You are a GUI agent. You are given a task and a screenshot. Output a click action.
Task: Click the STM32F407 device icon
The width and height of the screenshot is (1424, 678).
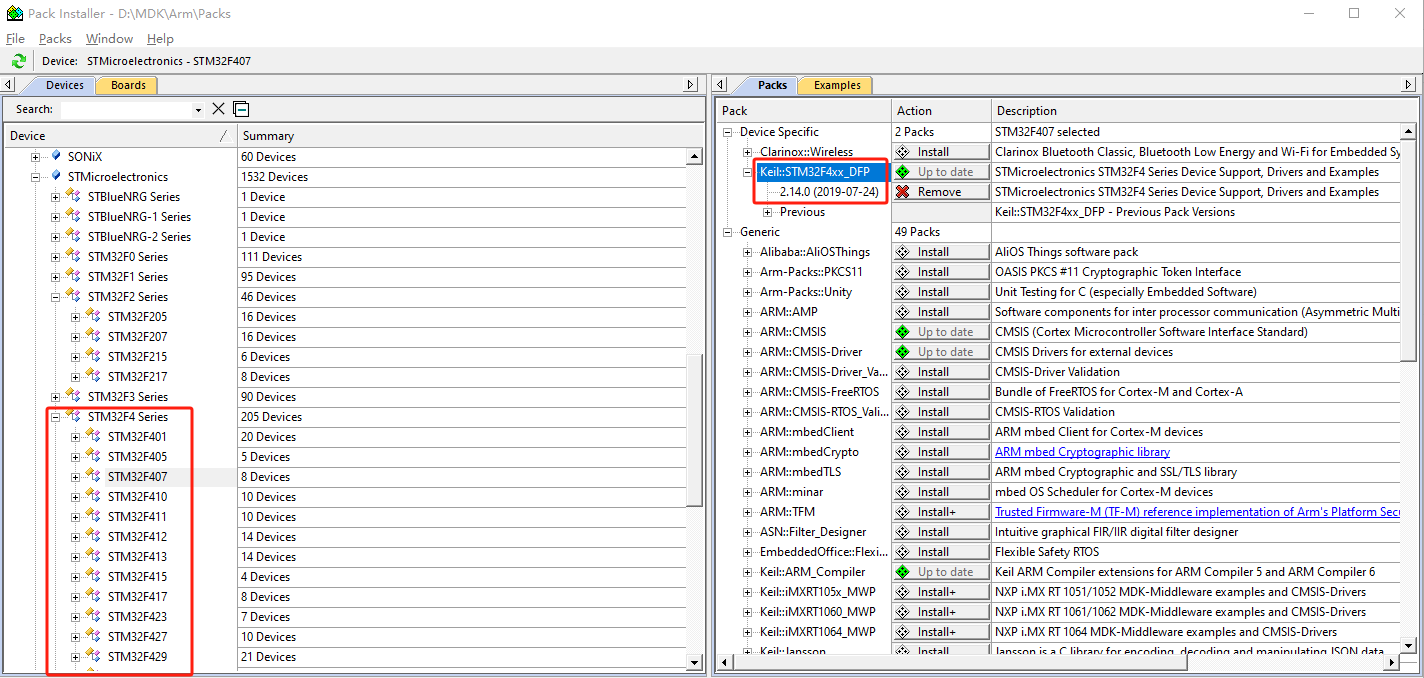[93, 476]
